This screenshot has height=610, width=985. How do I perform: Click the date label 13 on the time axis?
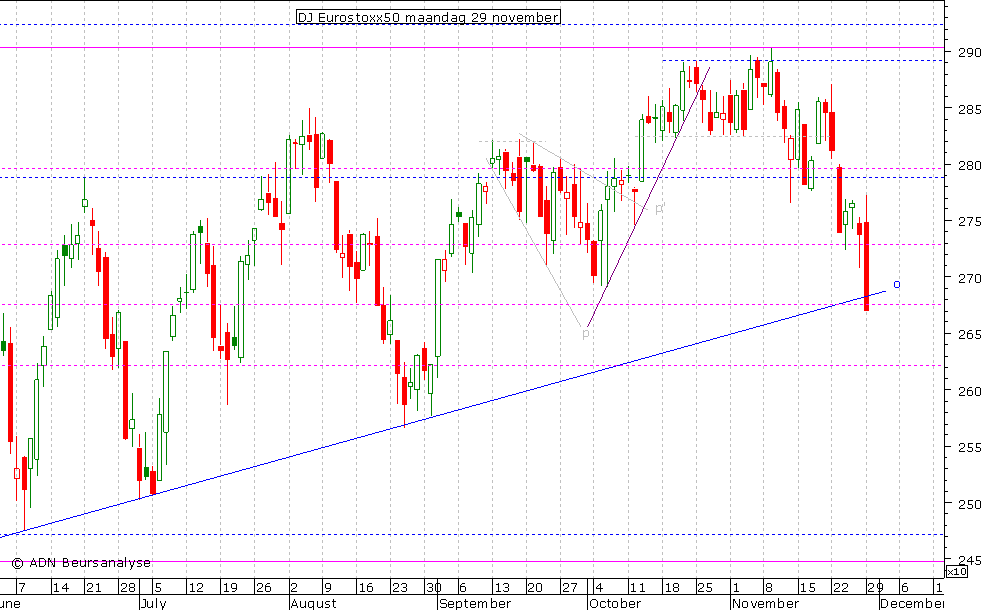pyautogui.click(x=501, y=587)
